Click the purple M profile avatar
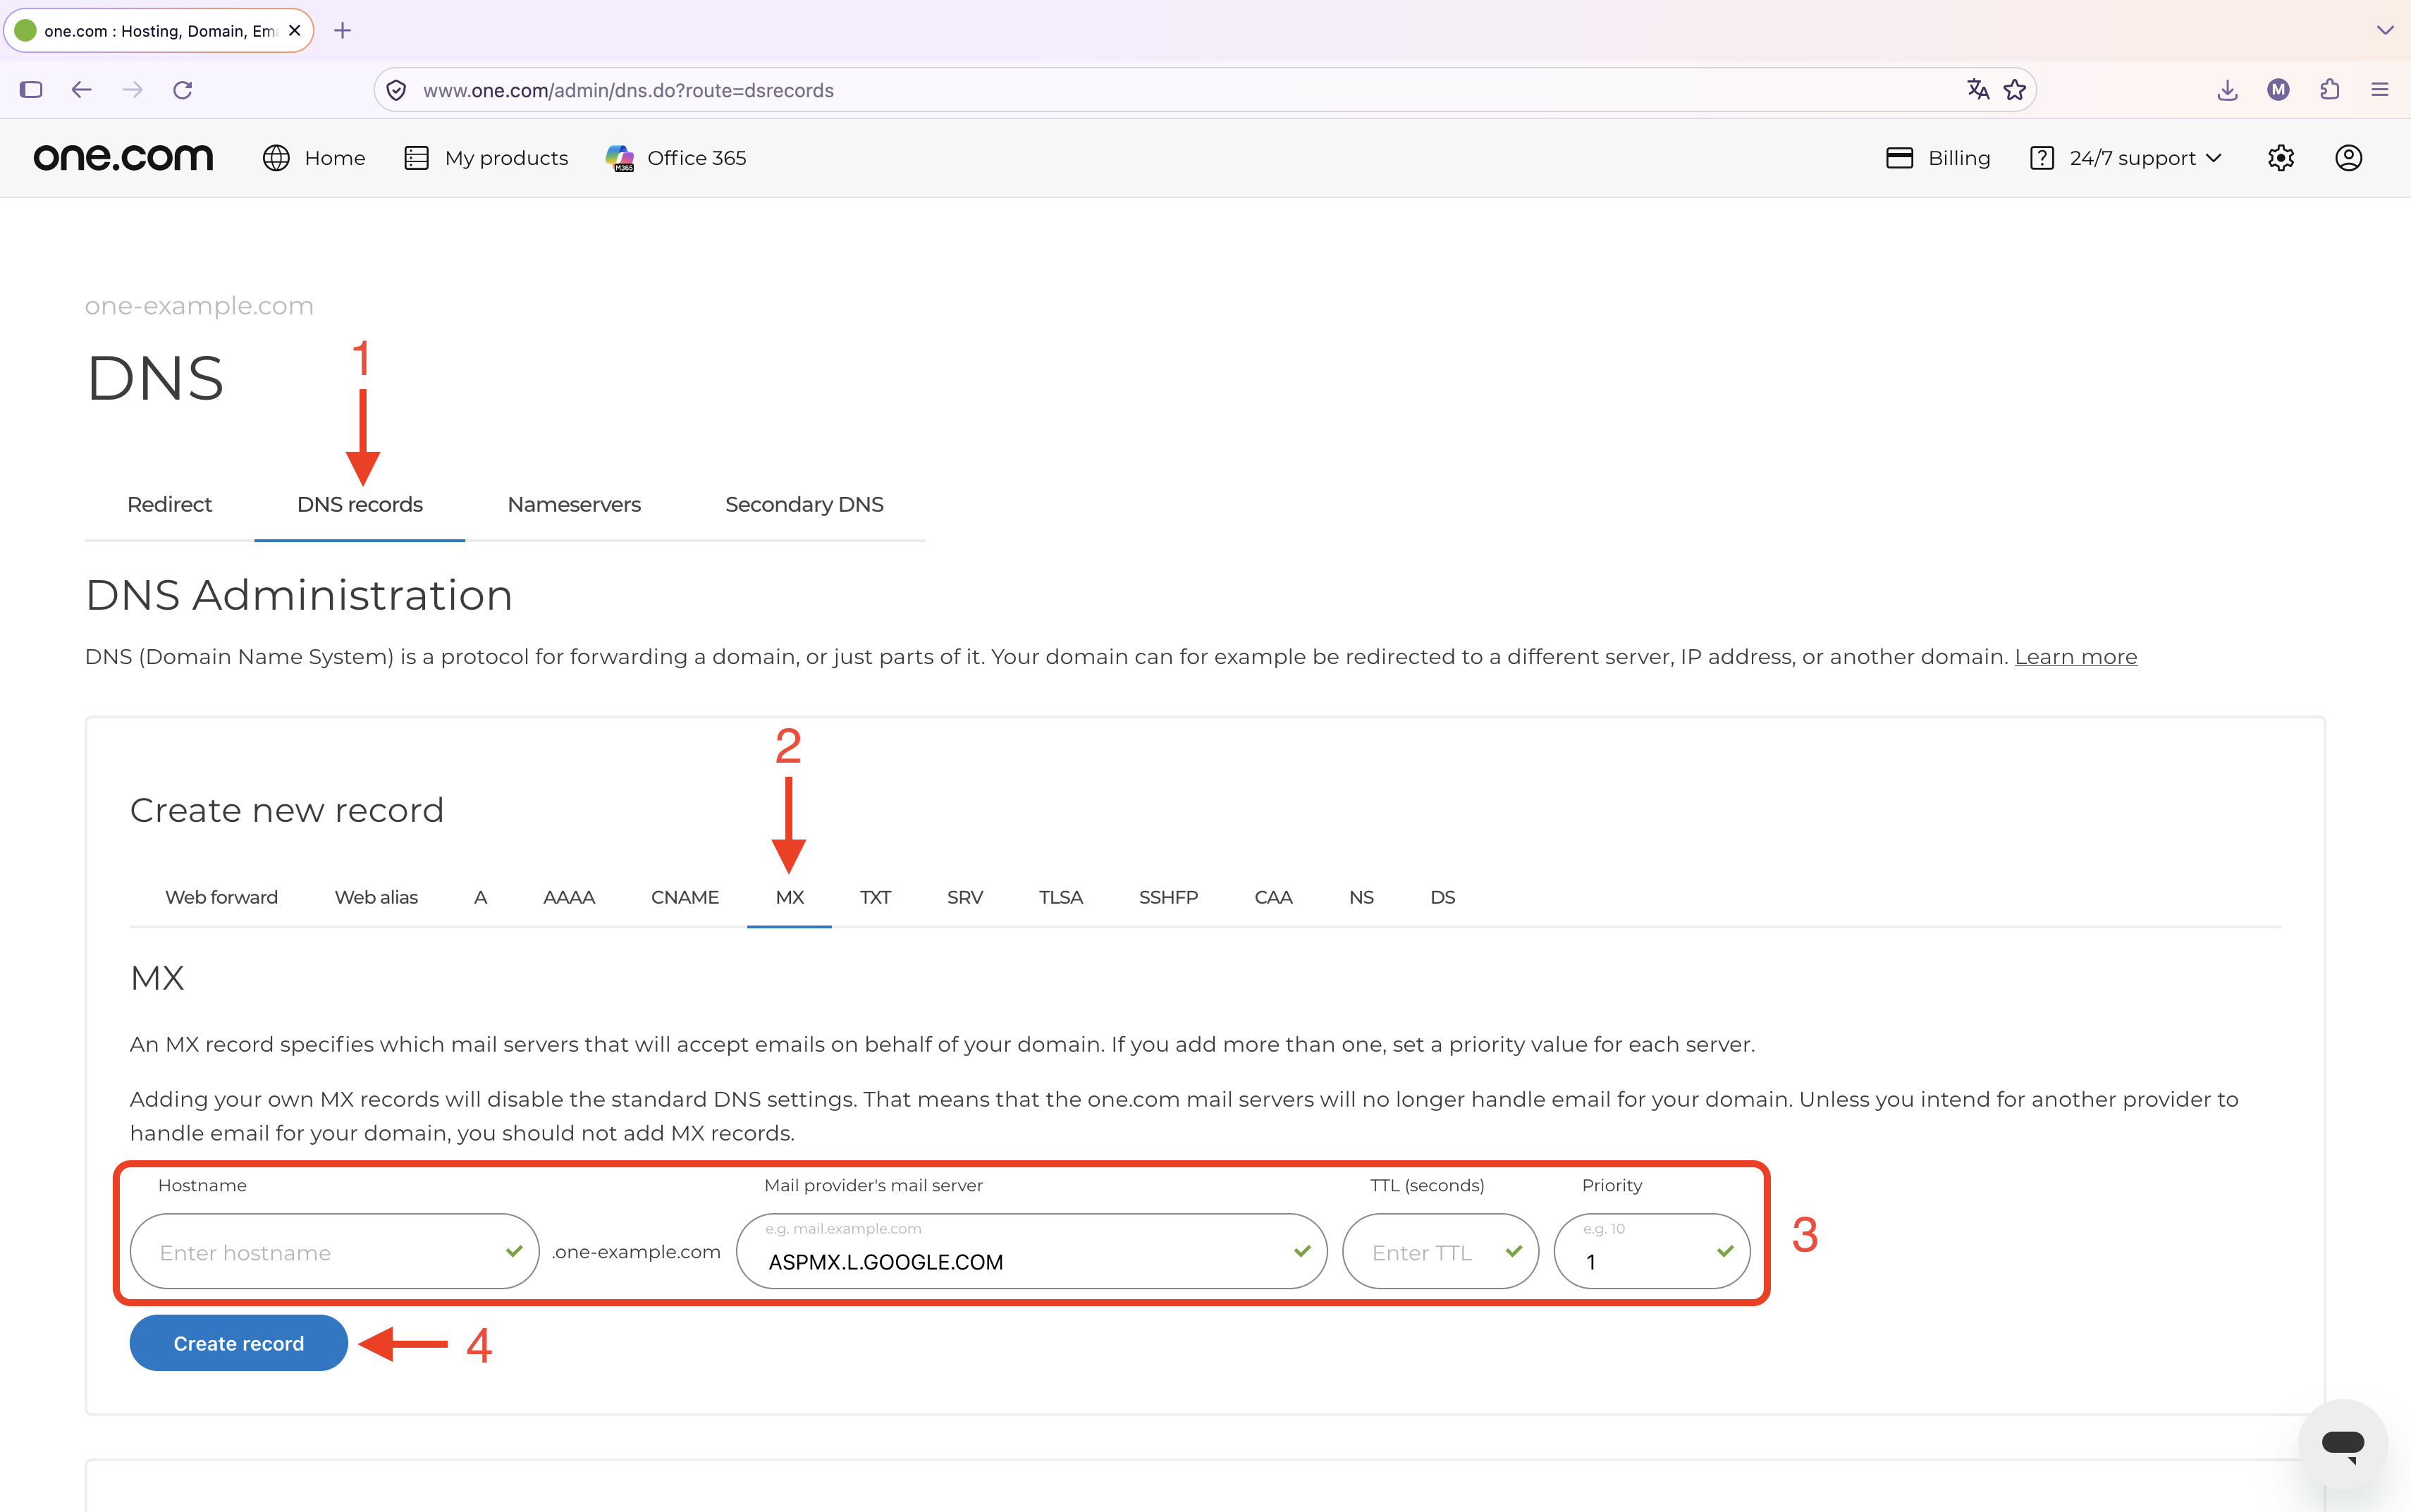This screenshot has height=1512, width=2411. coord(2278,90)
